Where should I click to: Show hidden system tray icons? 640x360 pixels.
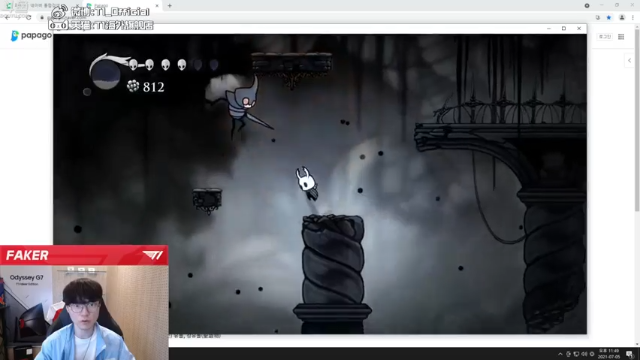tap(560, 354)
